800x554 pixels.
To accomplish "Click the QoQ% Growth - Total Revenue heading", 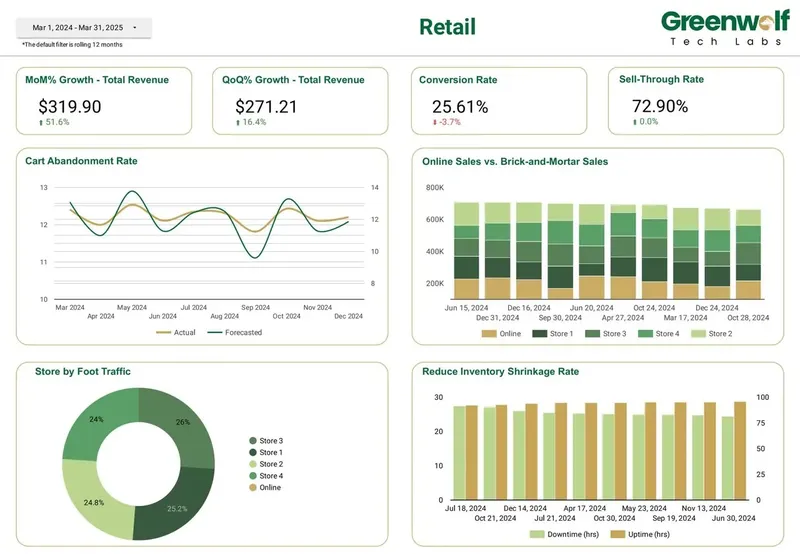I will pos(293,80).
